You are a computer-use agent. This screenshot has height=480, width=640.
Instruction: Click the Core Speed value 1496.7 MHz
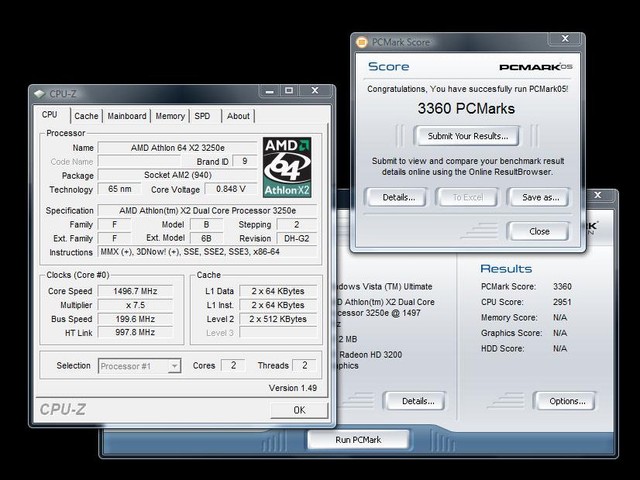(x=135, y=291)
